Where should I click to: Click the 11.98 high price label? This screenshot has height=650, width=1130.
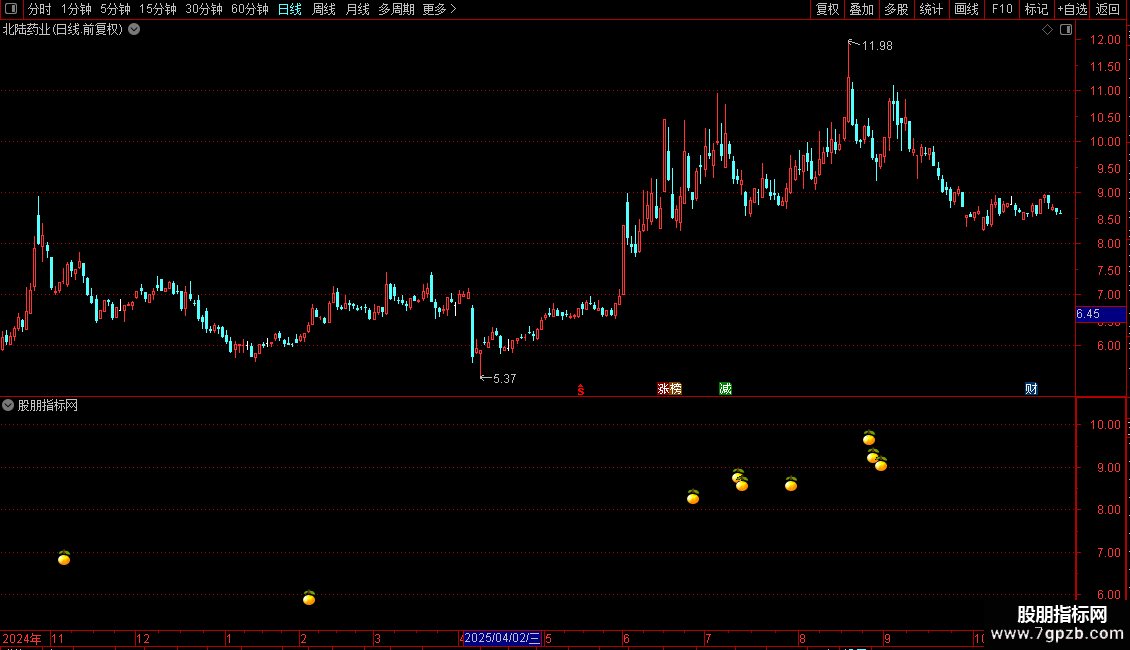click(877, 46)
